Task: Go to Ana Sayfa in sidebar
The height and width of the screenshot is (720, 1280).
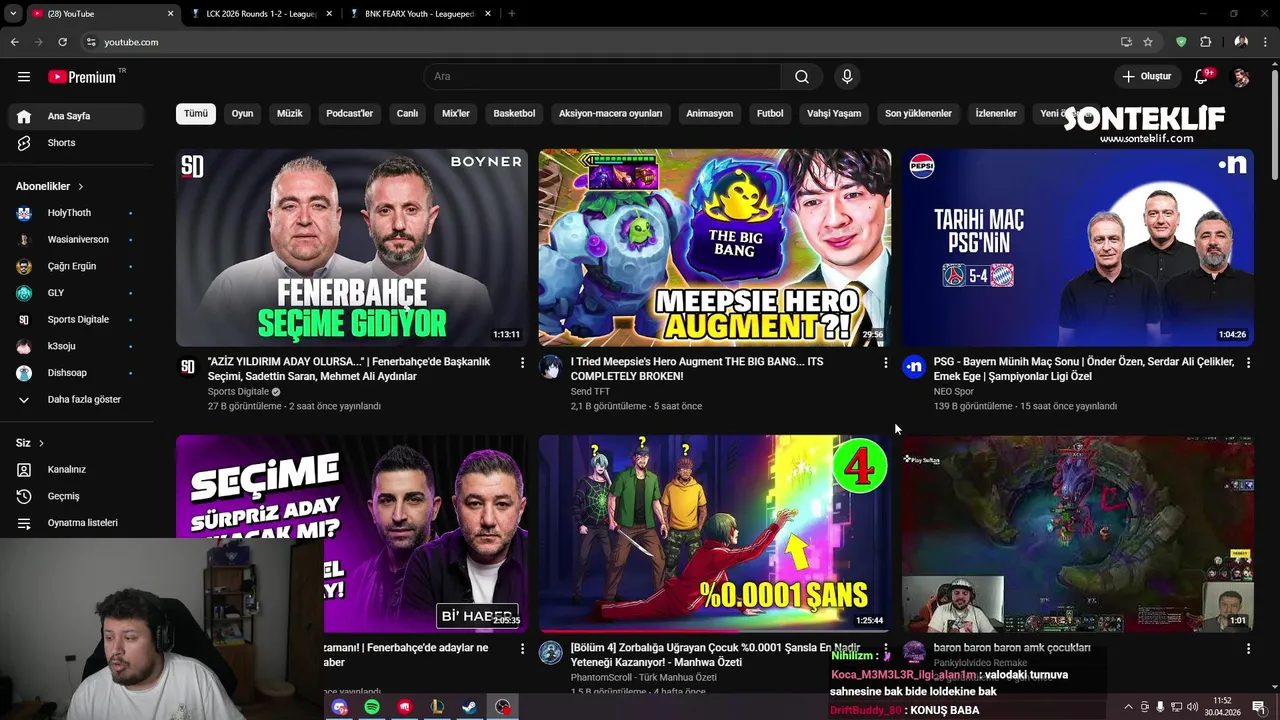Action: 76,116
